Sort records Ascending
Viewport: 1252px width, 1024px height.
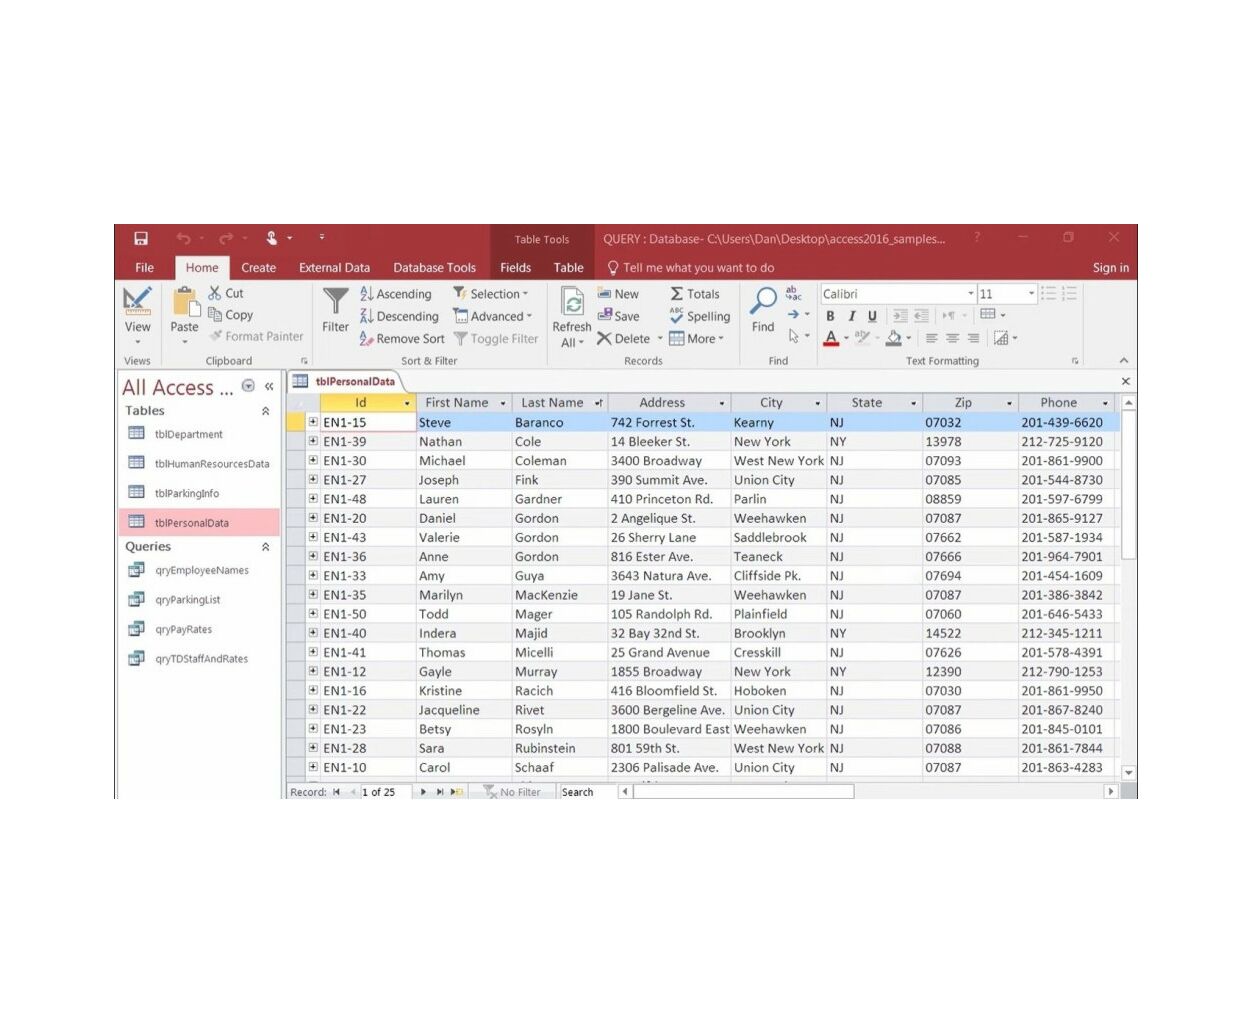(x=395, y=294)
